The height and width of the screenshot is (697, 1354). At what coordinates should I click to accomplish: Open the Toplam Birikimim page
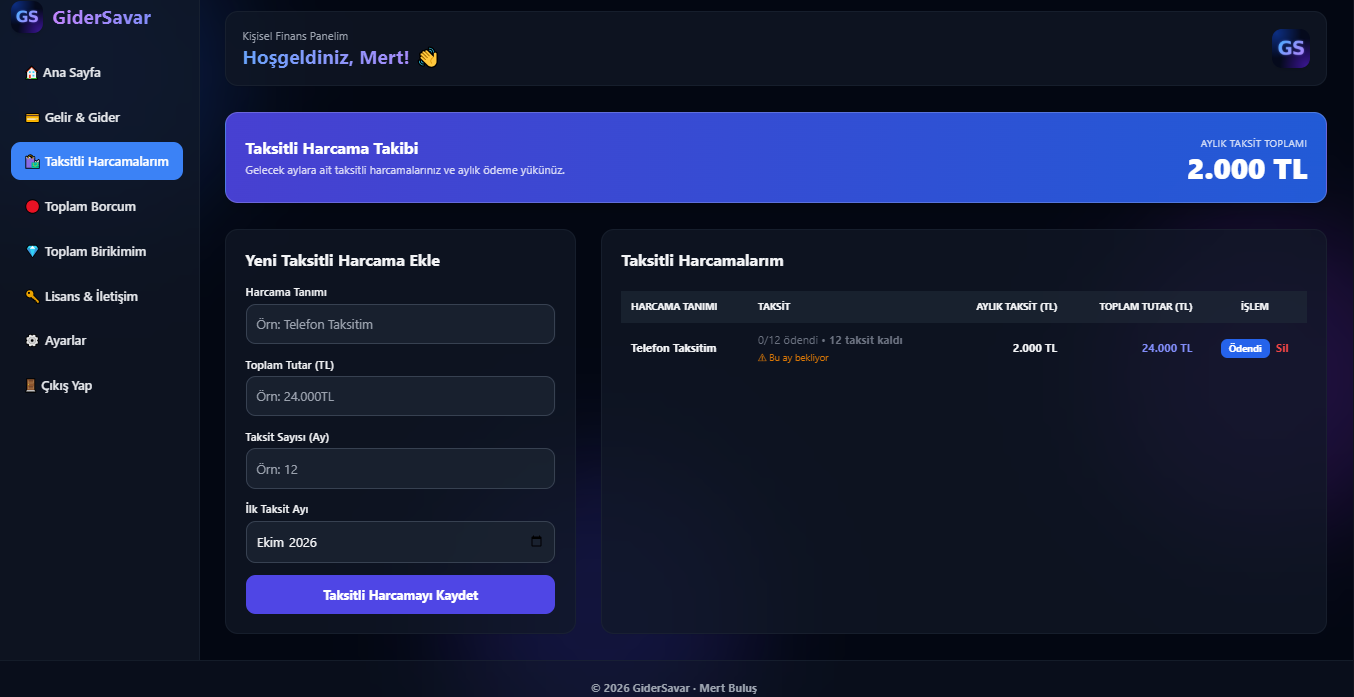pyautogui.click(x=97, y=252)
